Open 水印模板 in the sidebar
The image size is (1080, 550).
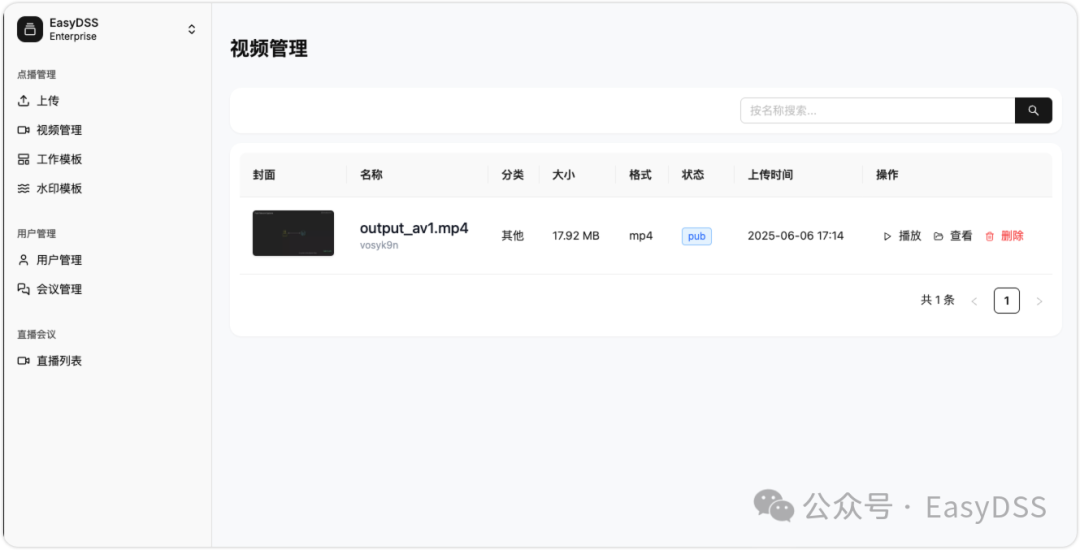50,189
